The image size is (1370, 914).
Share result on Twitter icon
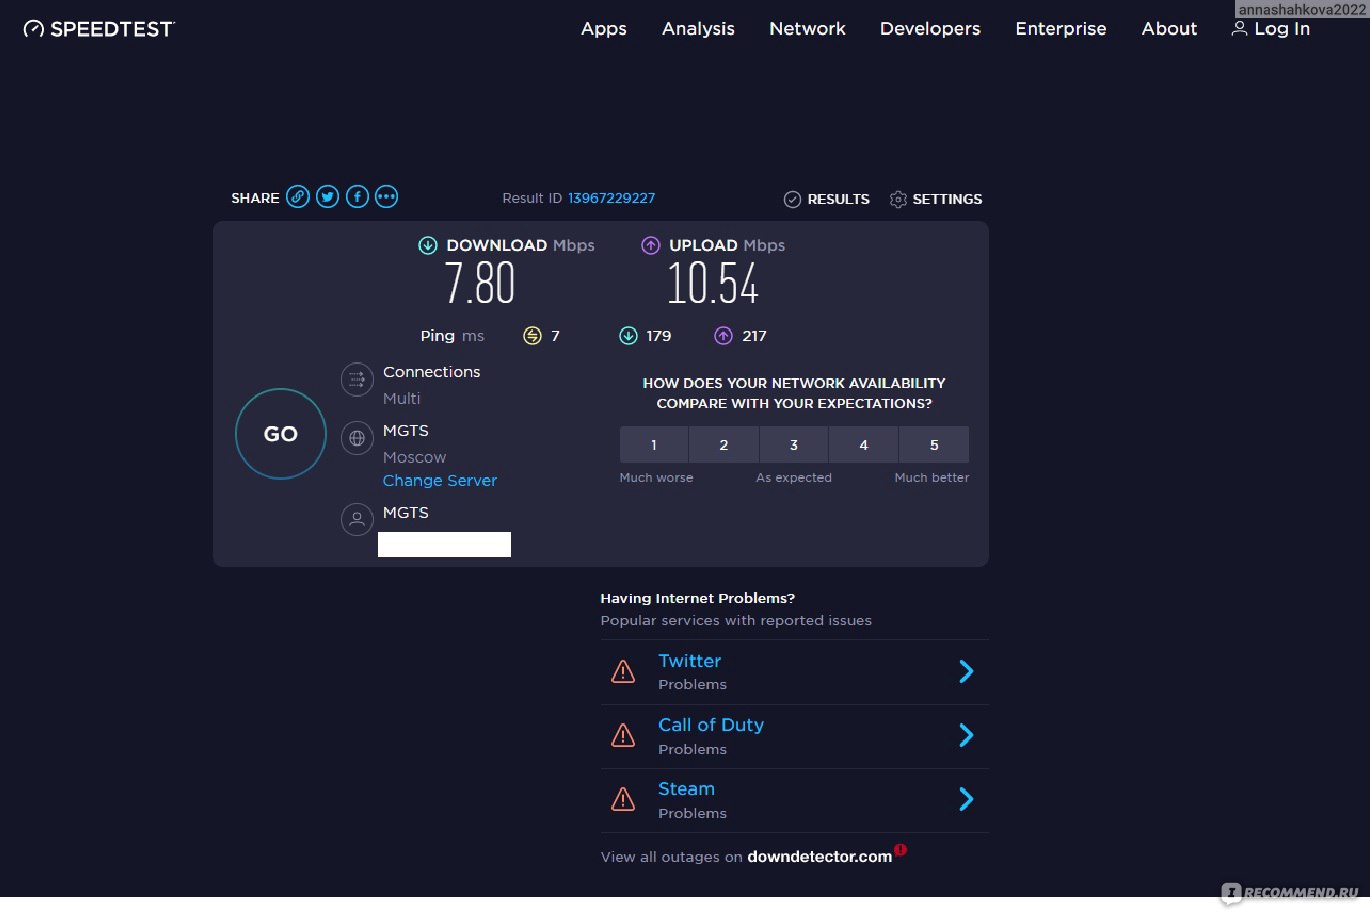point(328,197)
